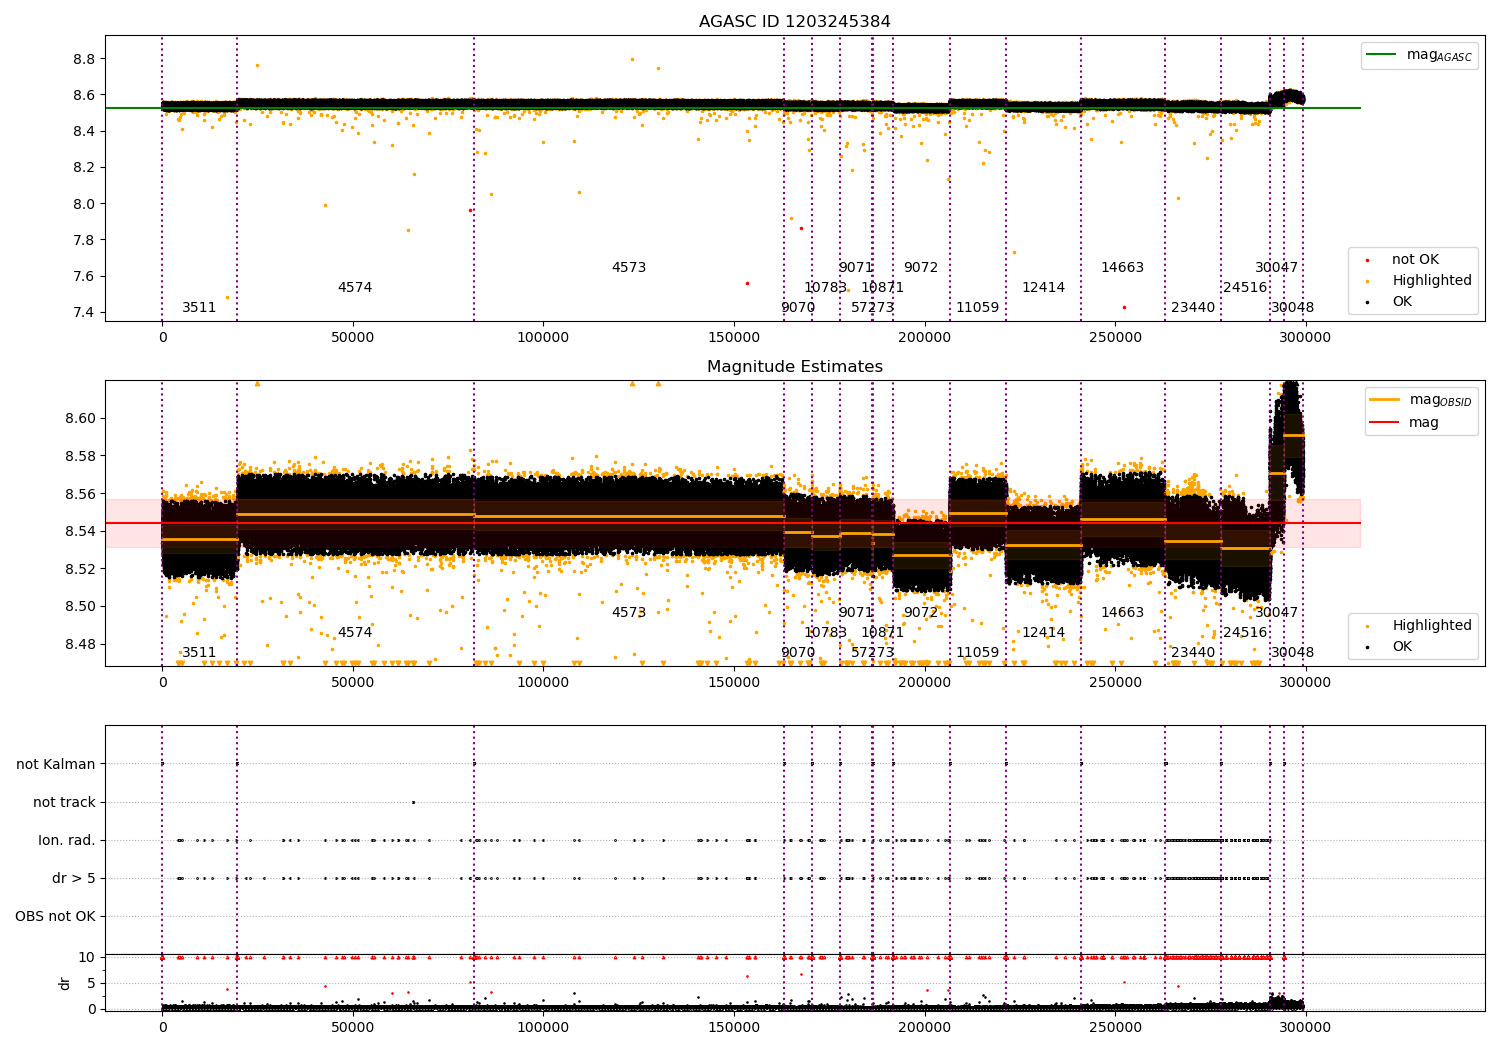Click the 300000 x-tick in the bottom panel

coord(1306,1028)
